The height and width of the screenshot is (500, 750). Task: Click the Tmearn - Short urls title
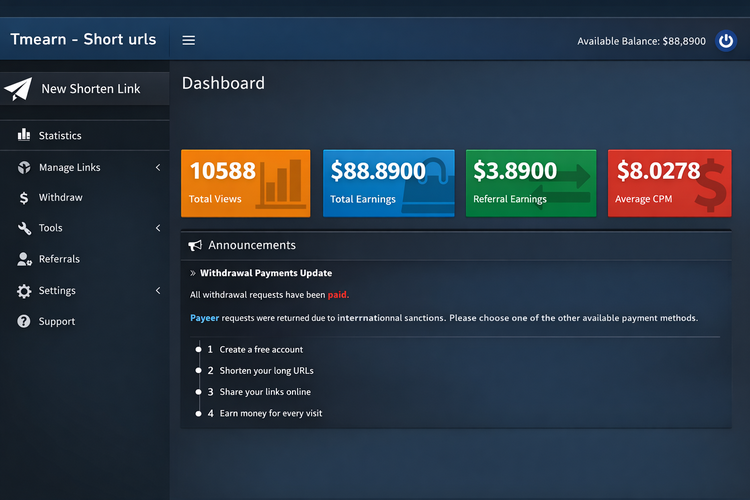click(83, 39)
